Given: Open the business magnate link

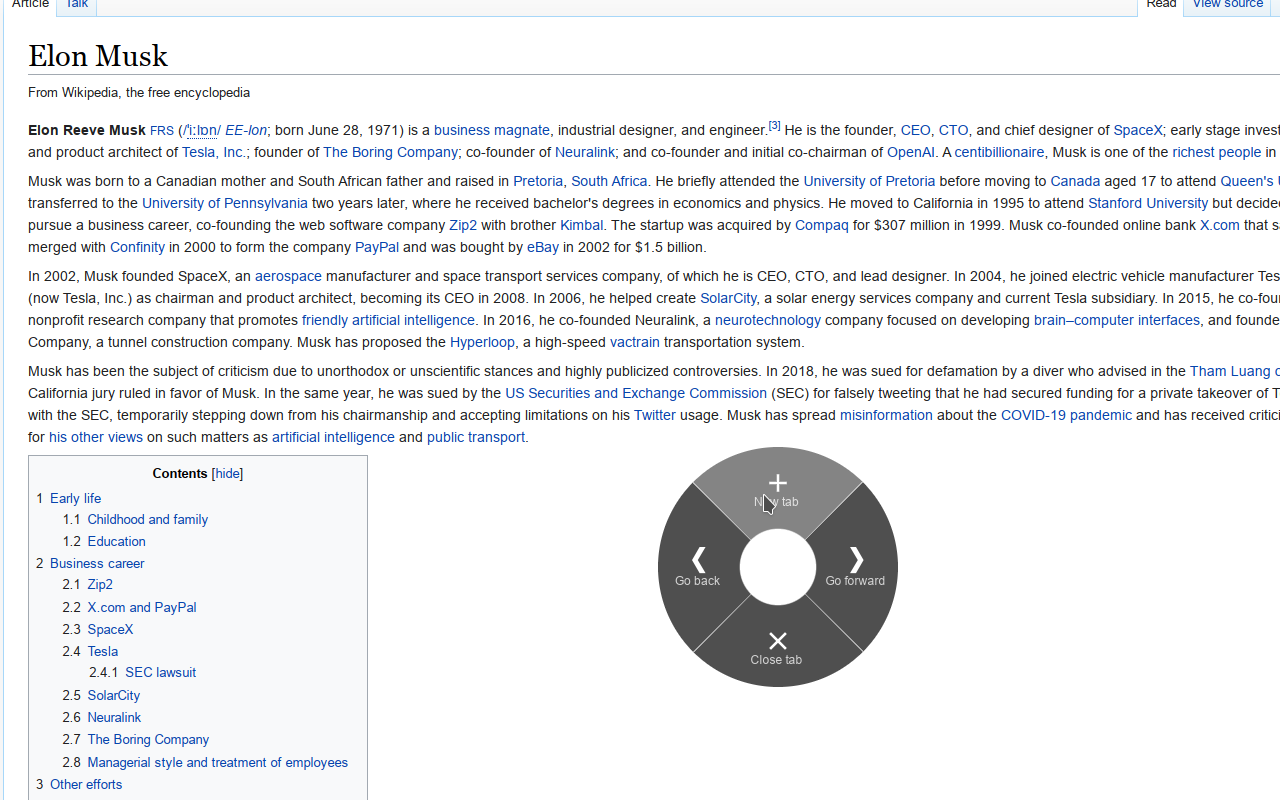Looking at the screenshot, I should tap(492, 130).
